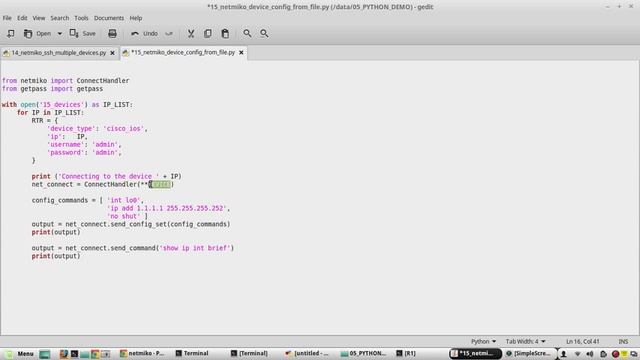Click the 'int lo0' string in config_commands

124,200
